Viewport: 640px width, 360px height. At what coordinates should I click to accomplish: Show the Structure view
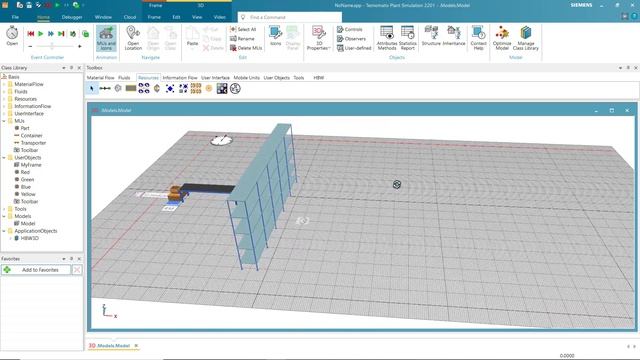coord(431,36)
